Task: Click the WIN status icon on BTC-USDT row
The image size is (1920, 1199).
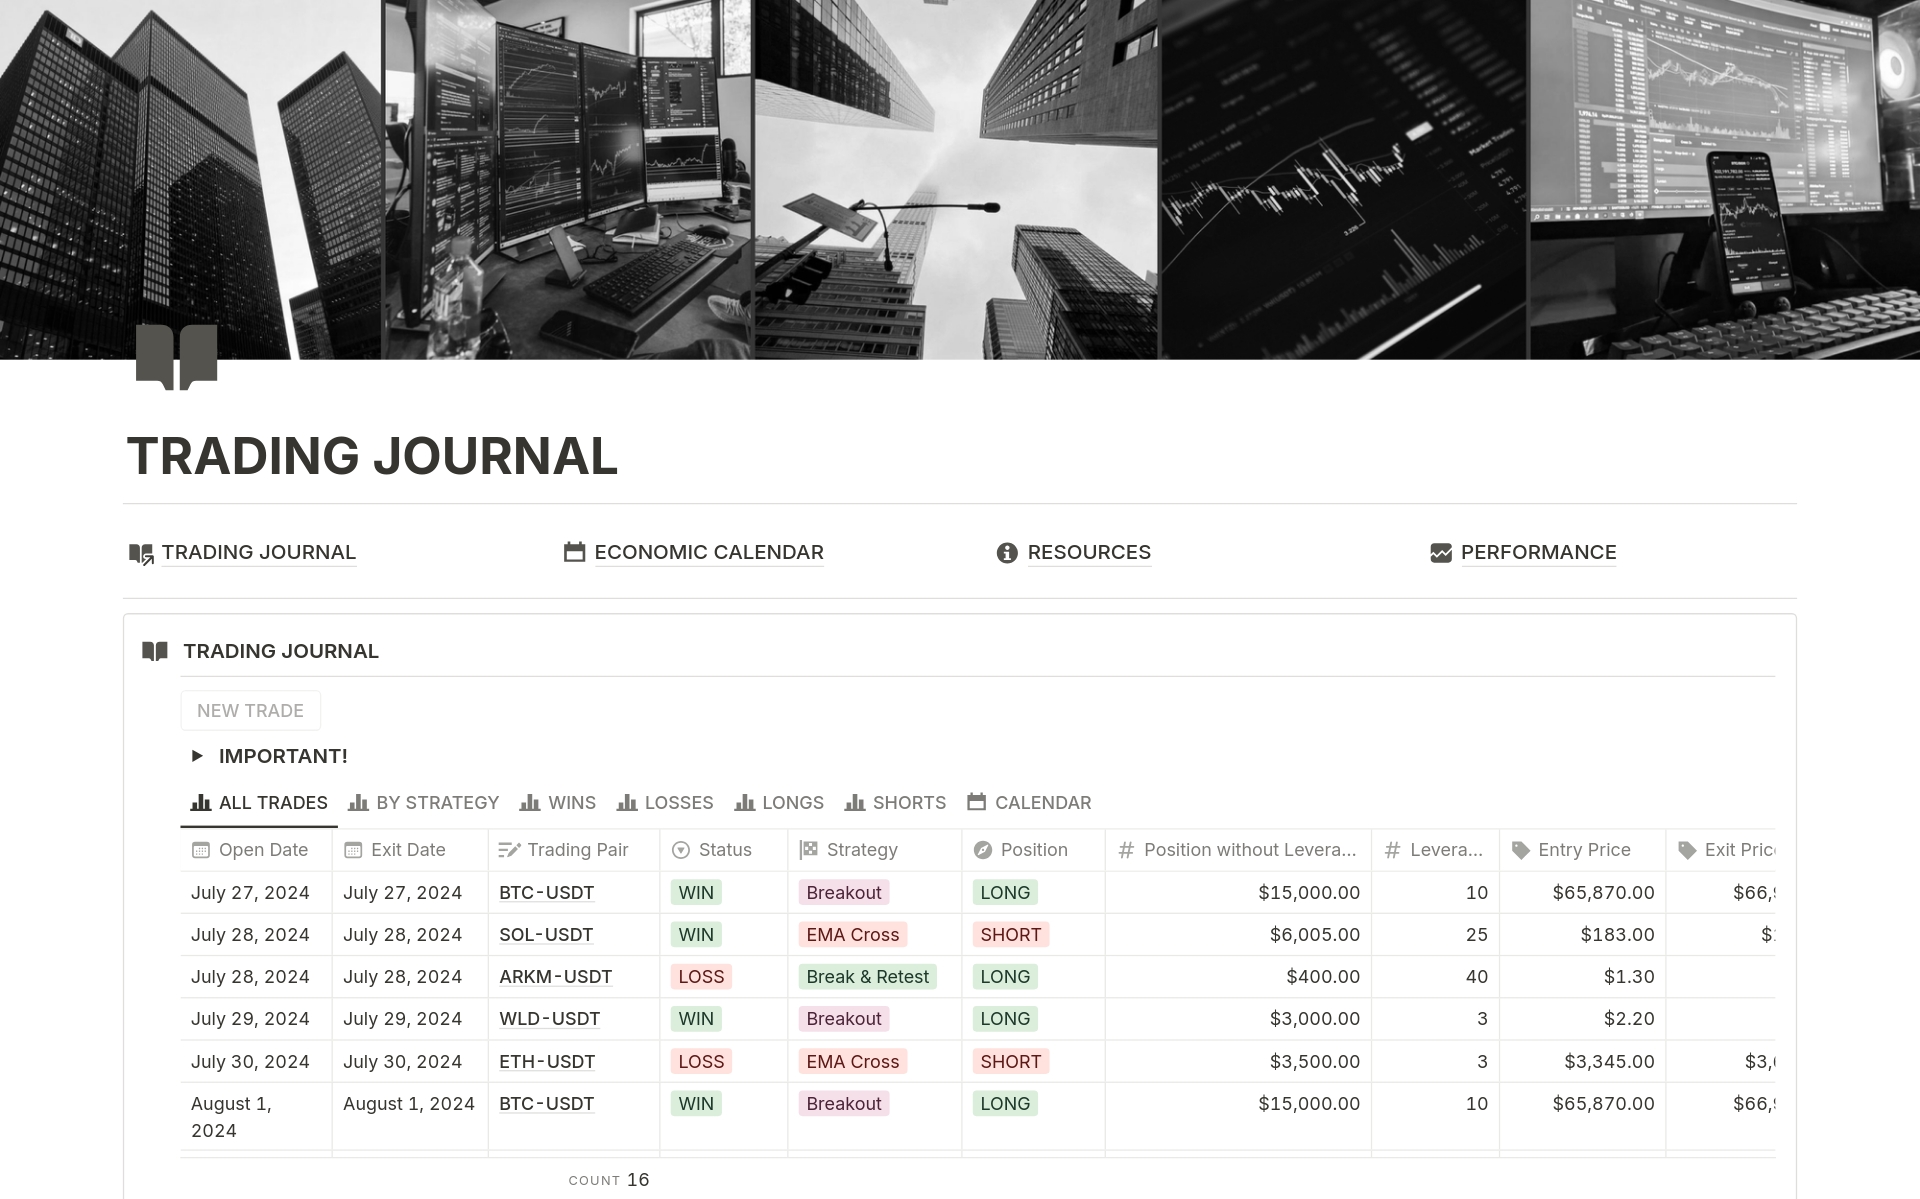Action: 693,891
